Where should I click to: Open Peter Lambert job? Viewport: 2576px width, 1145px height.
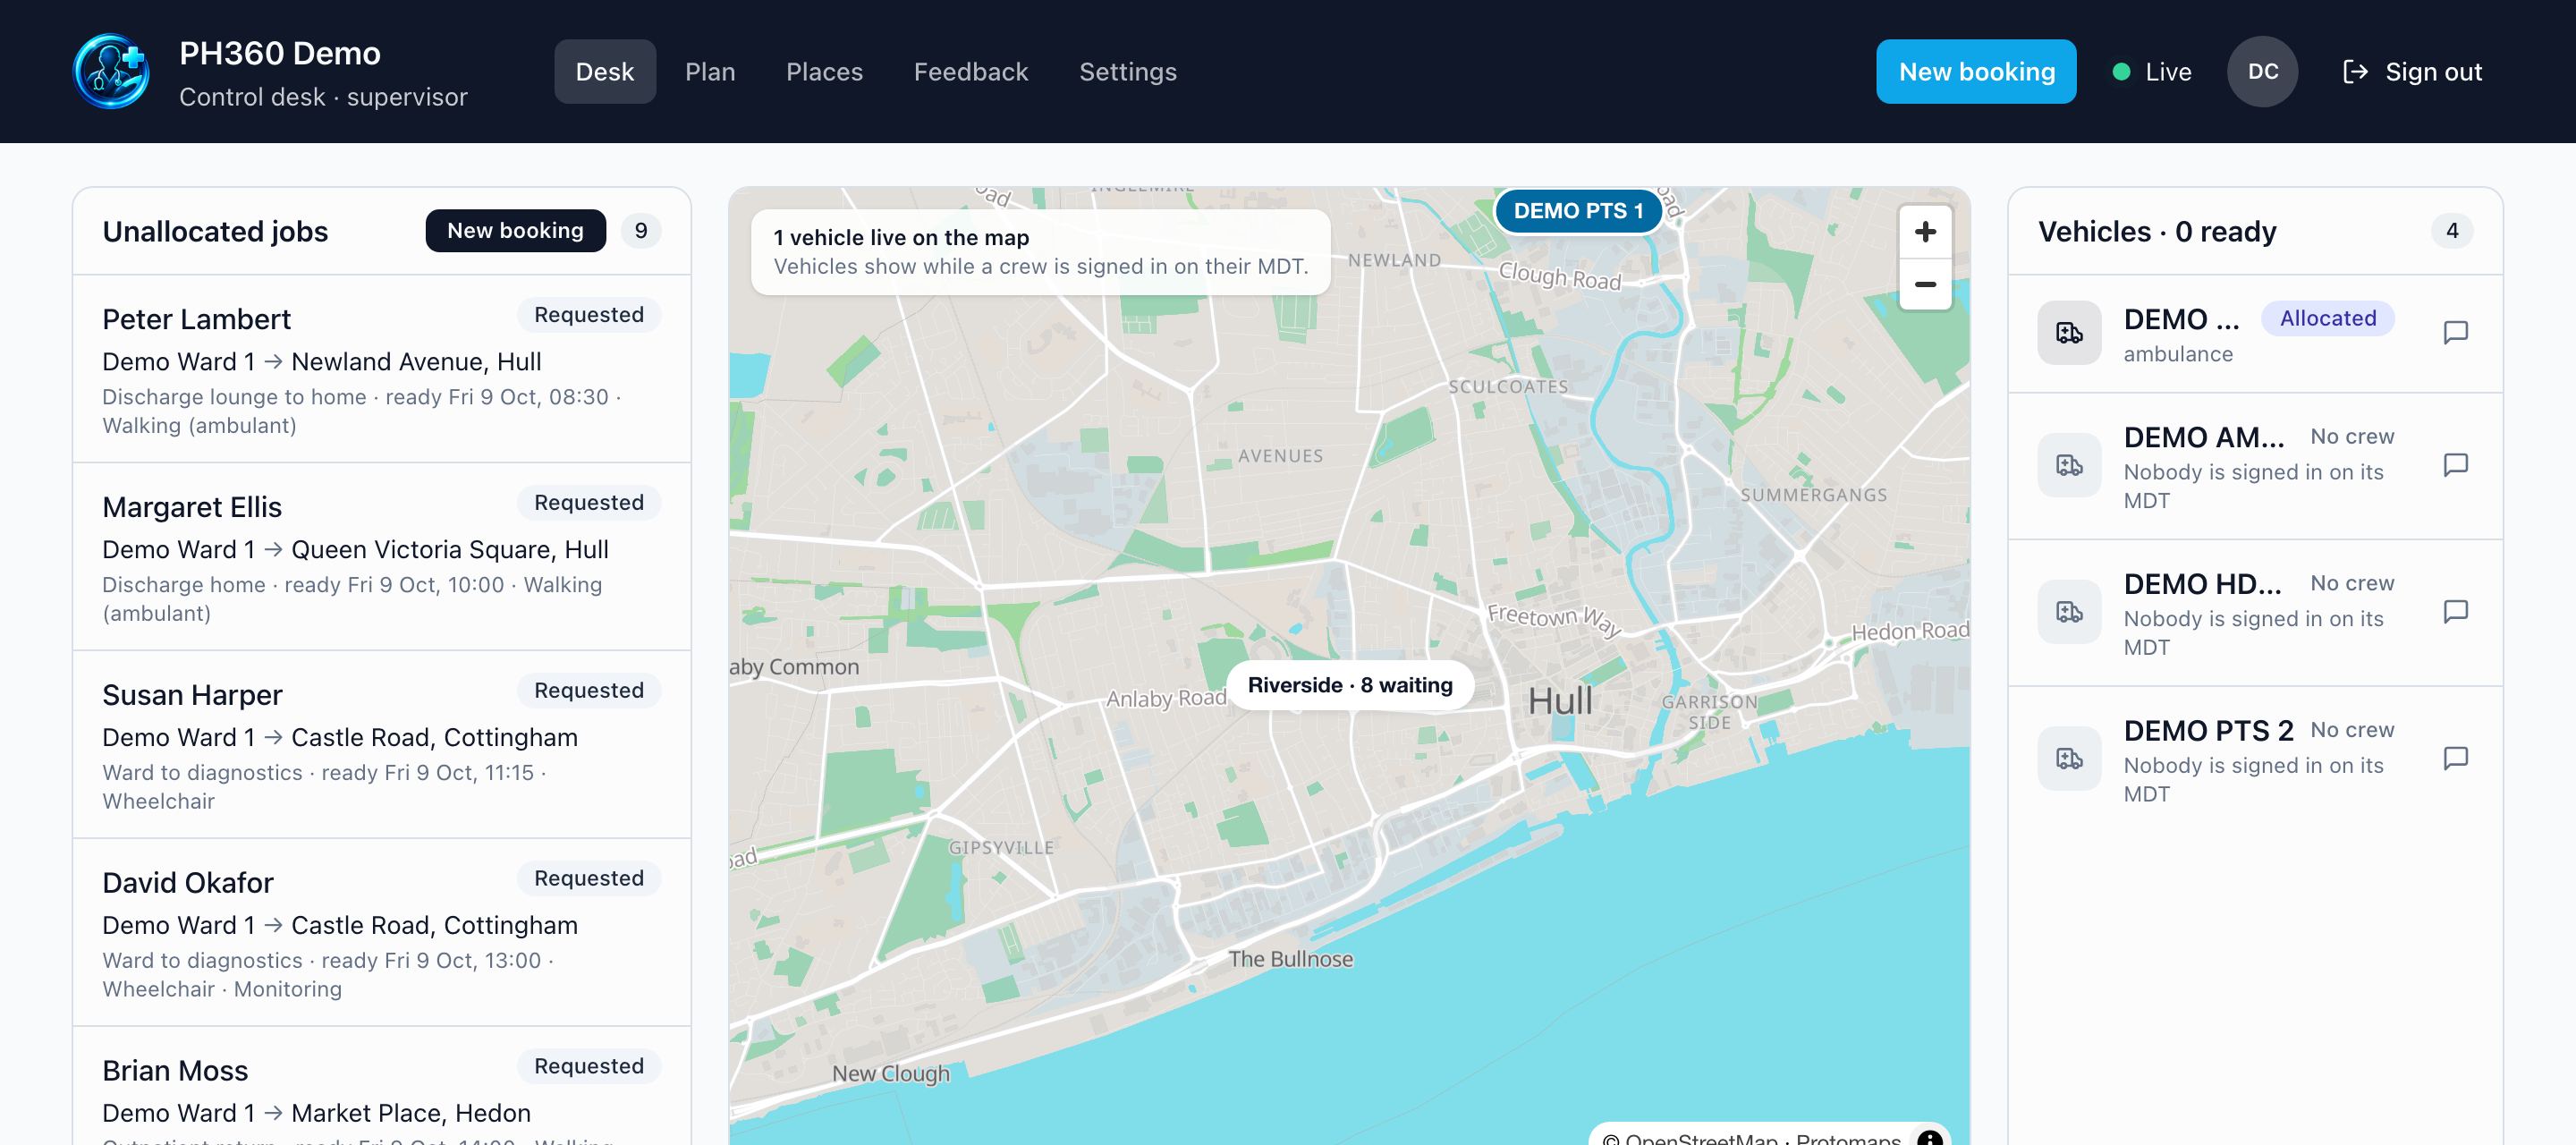[x=381, y=369]
